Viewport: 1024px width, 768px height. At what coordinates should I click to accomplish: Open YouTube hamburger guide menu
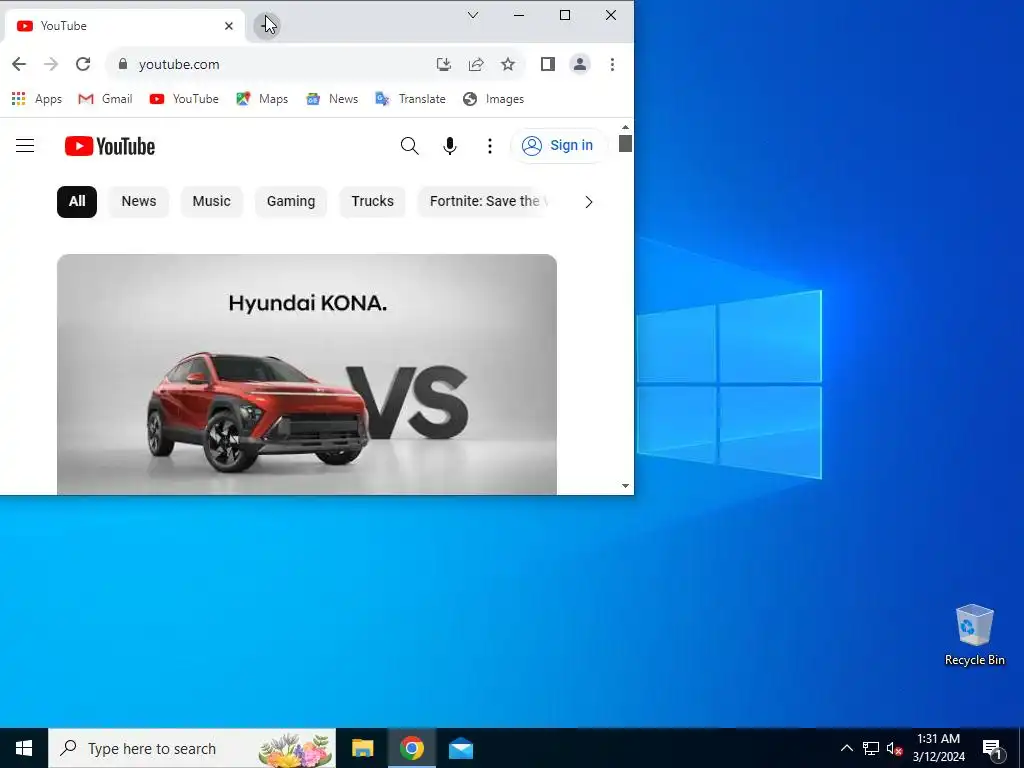coord(25,146)
